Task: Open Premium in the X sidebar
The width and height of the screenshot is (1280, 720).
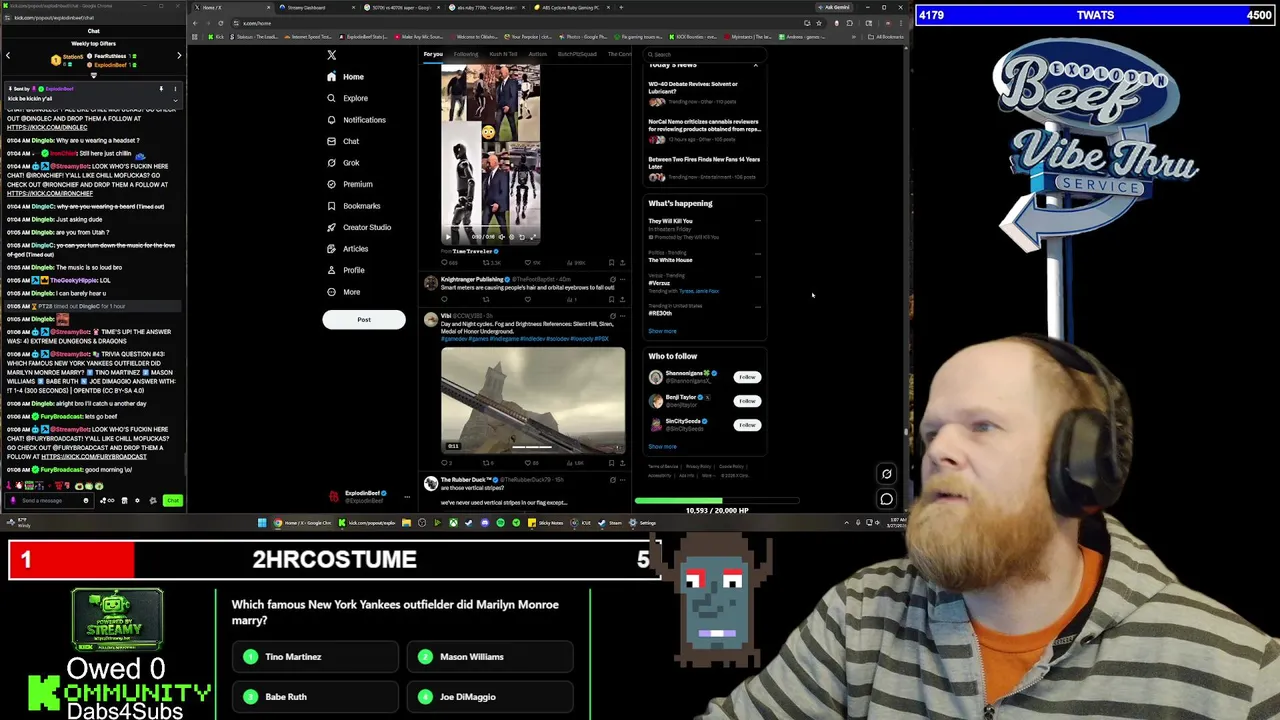Action: coord(349,184)
